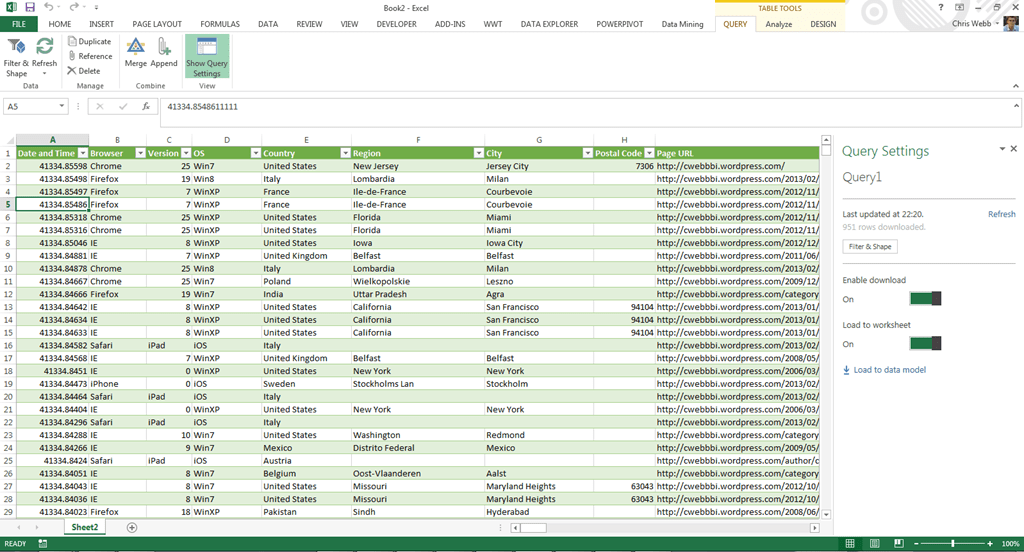1024x552 pixels.
Task: Click the Reference command in the ribbon
Action: 90,56
